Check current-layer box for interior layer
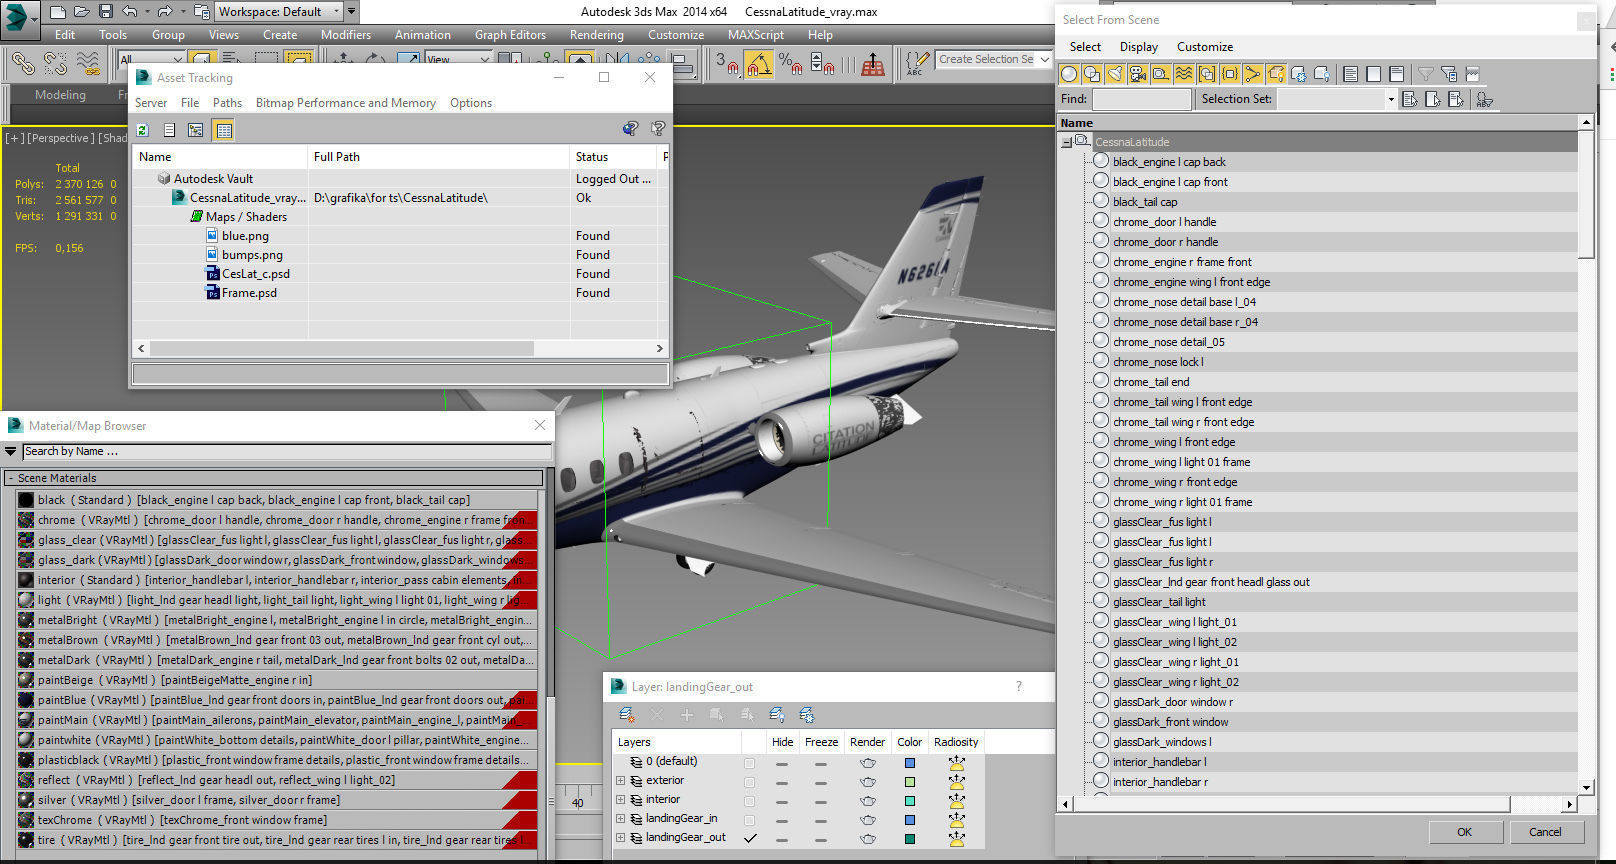 coord(749,801)
